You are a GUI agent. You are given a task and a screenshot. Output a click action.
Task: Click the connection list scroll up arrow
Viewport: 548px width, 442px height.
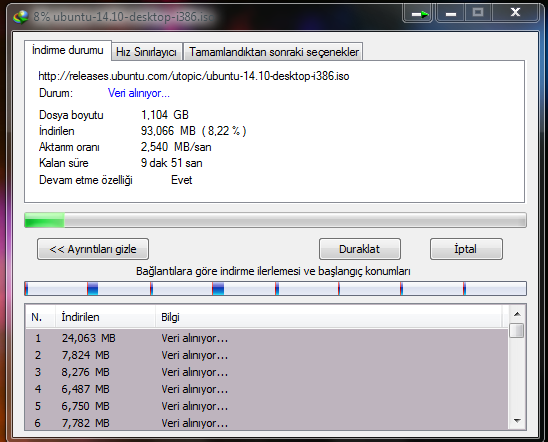(x=517, y=314)
